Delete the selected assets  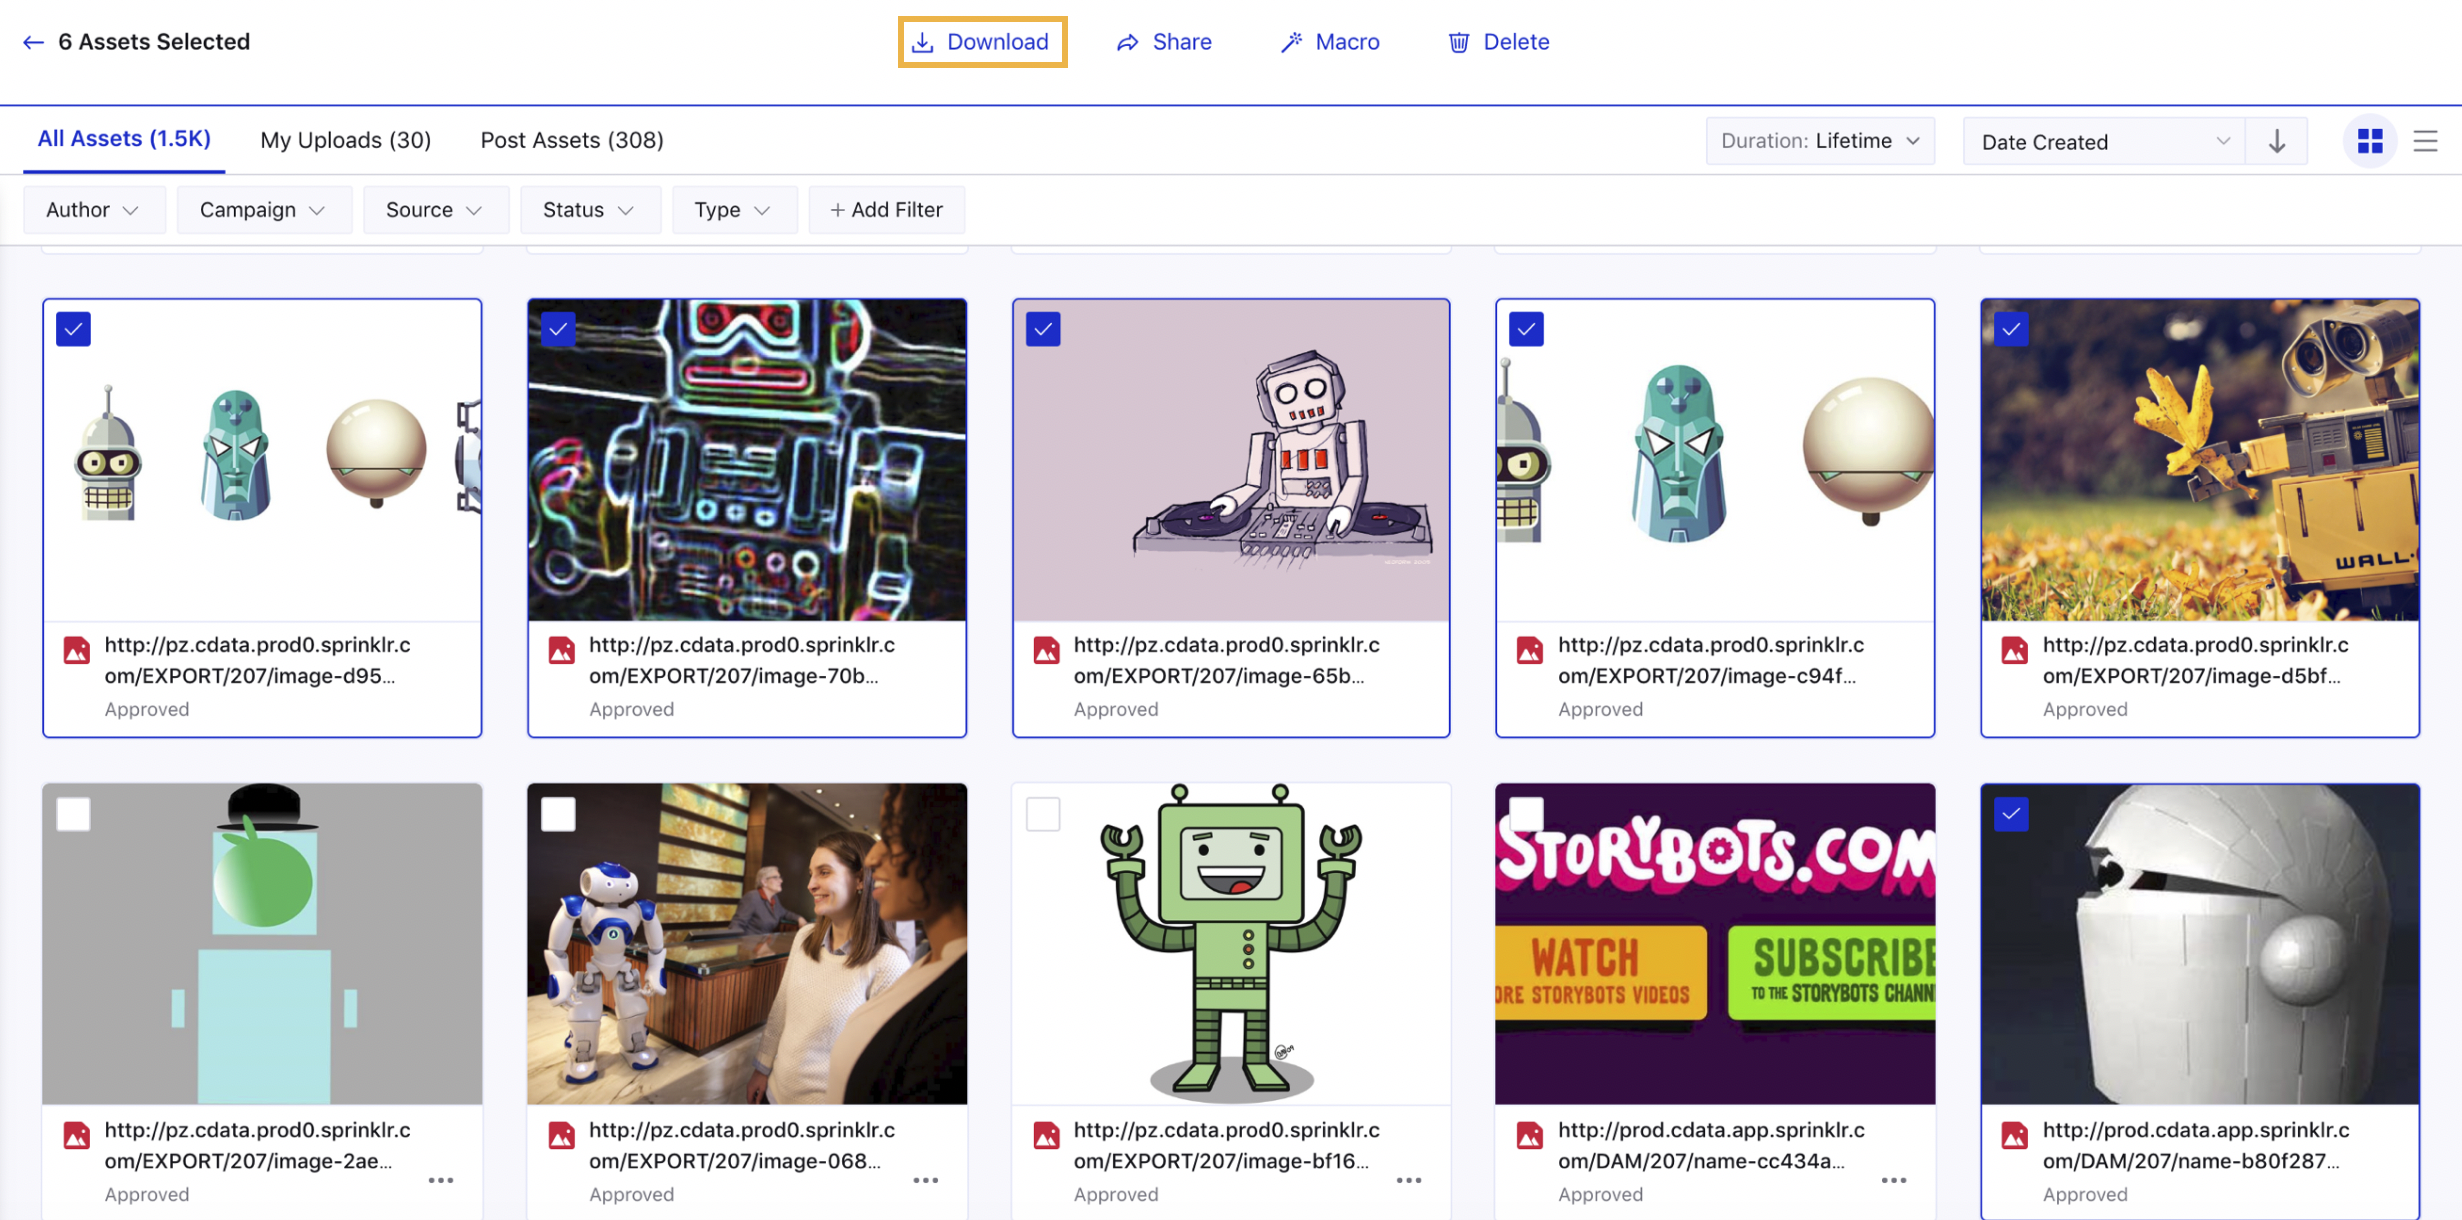coord(1499,42)
